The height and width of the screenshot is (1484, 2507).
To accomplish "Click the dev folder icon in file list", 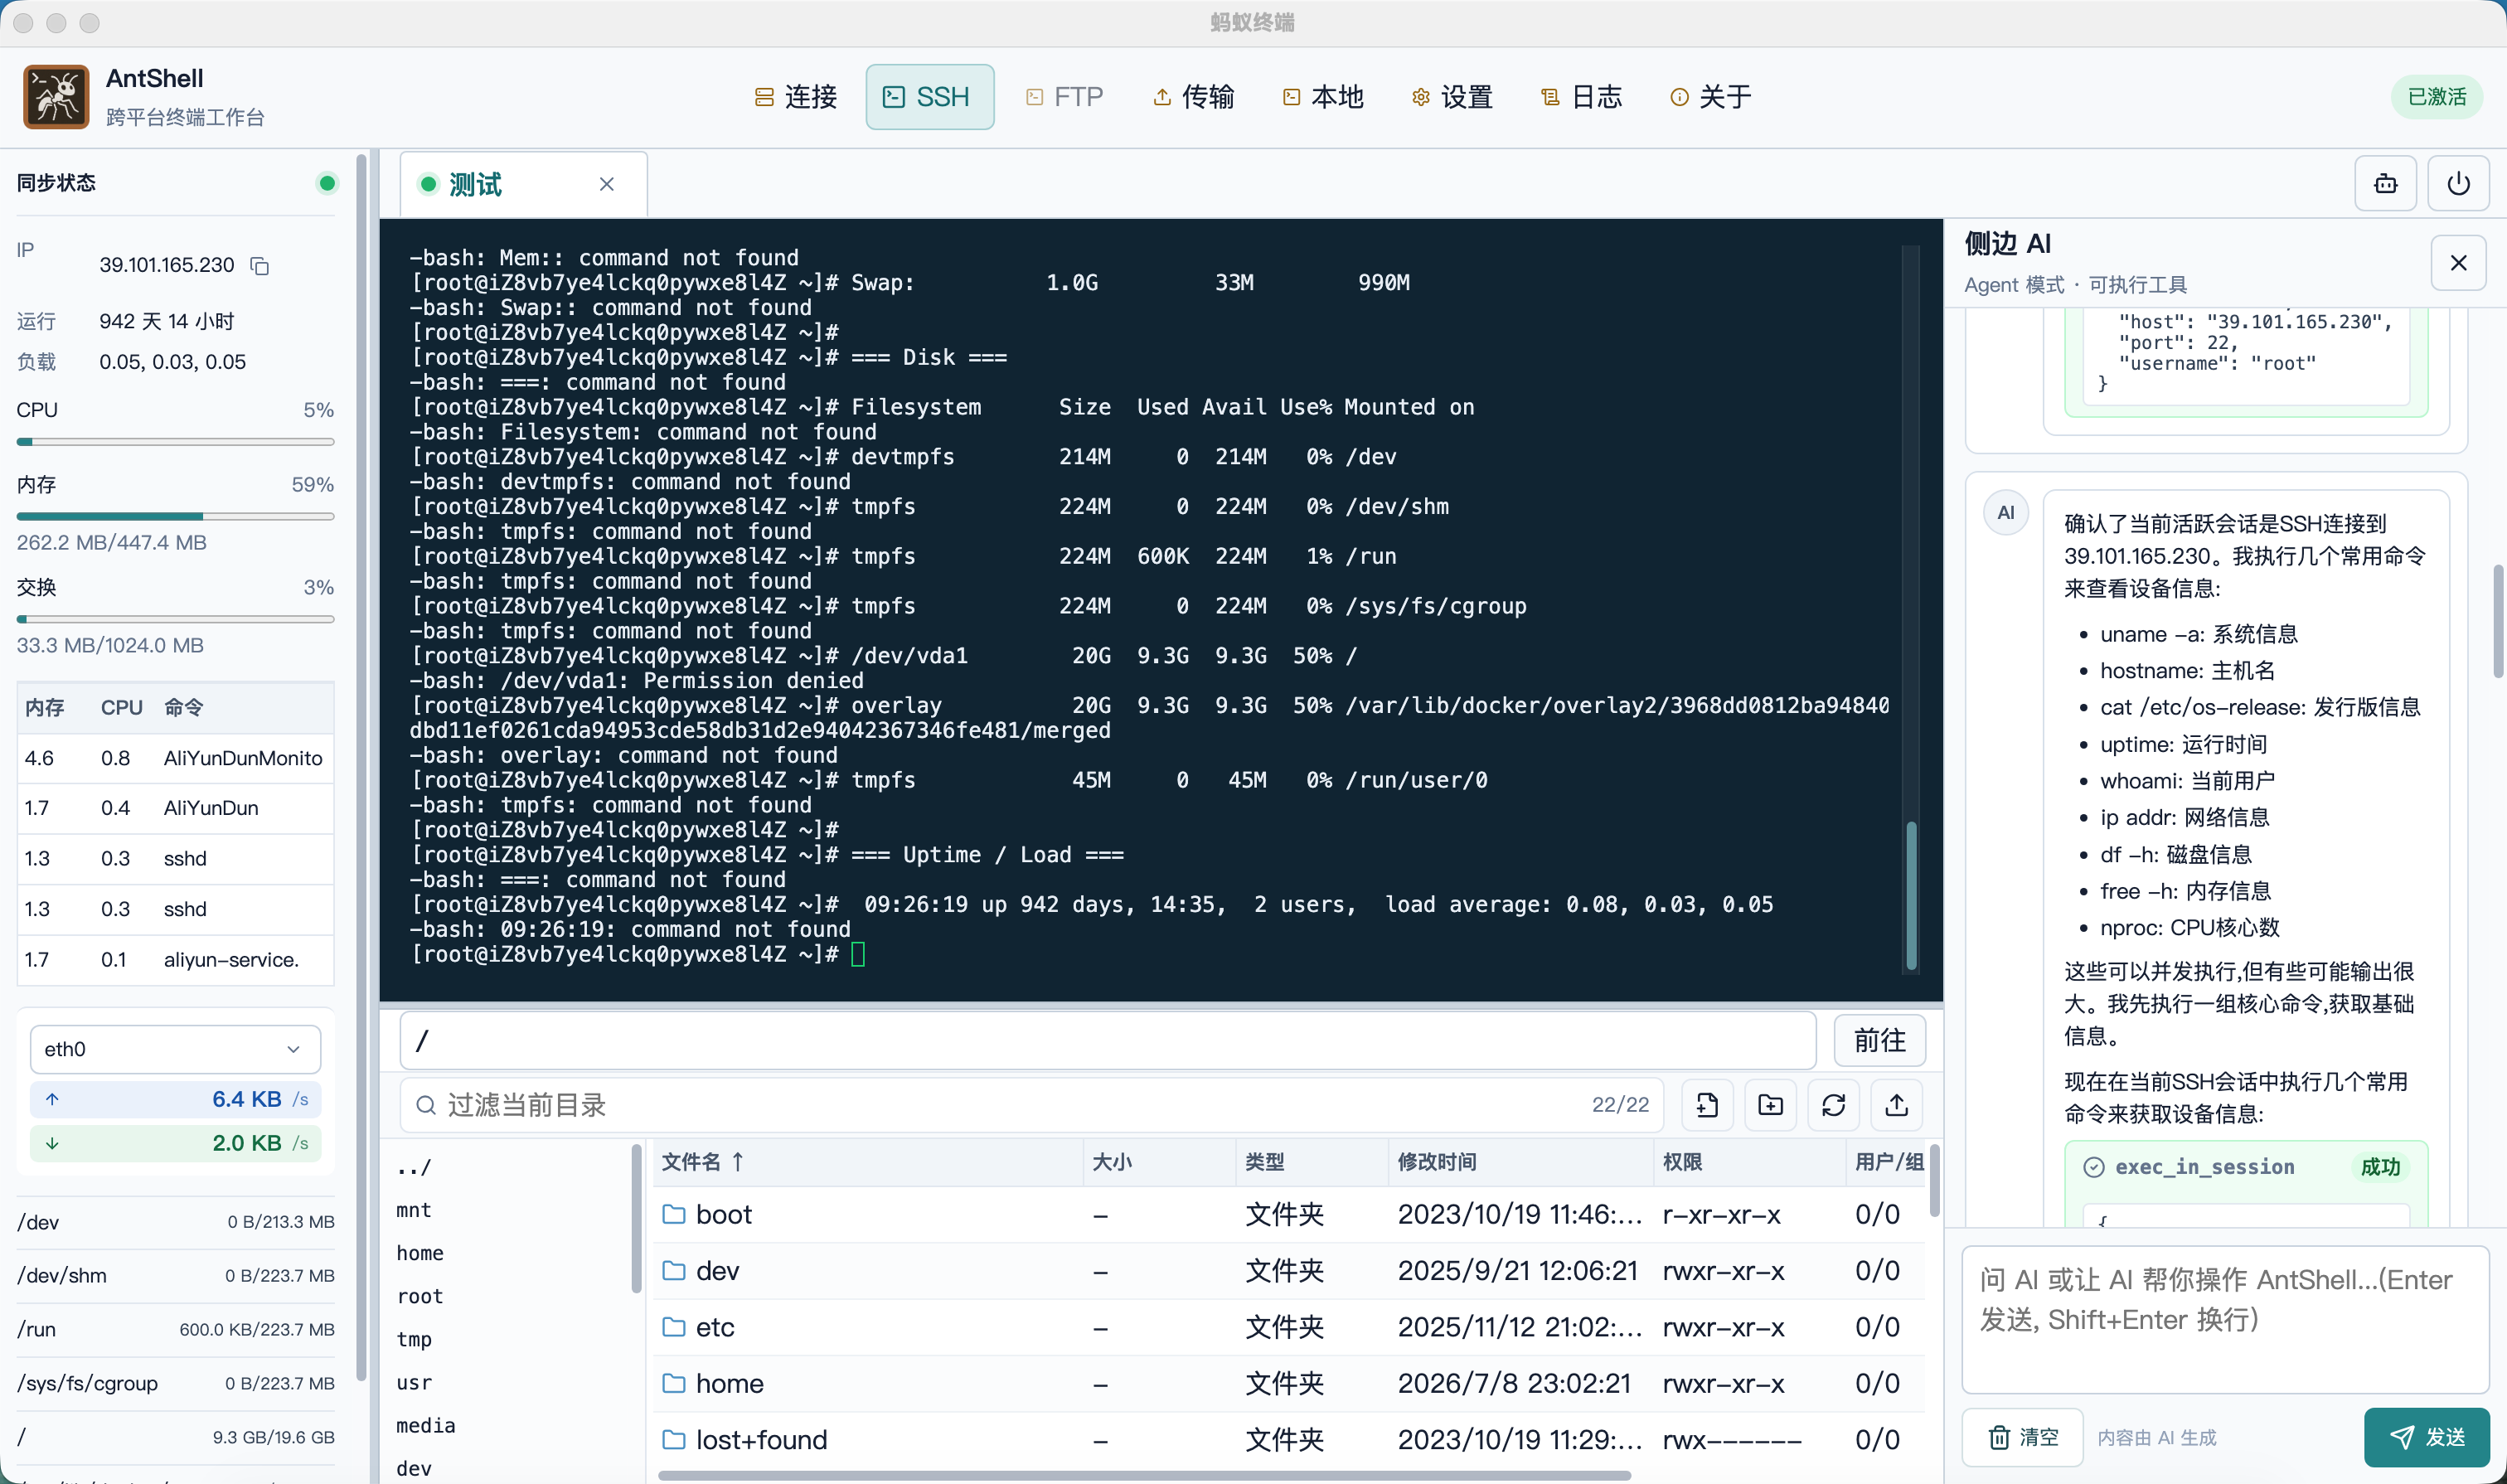I will (674, 1270).
